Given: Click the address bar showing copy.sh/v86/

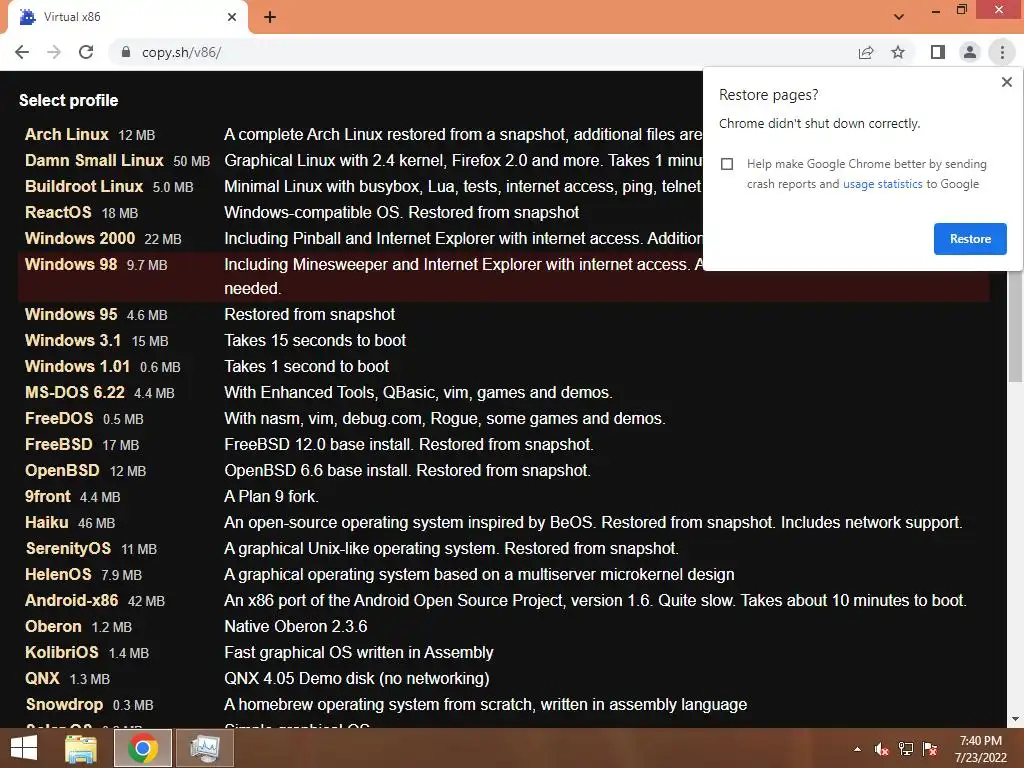Looking at the screenshot, I should coord(483,52).
